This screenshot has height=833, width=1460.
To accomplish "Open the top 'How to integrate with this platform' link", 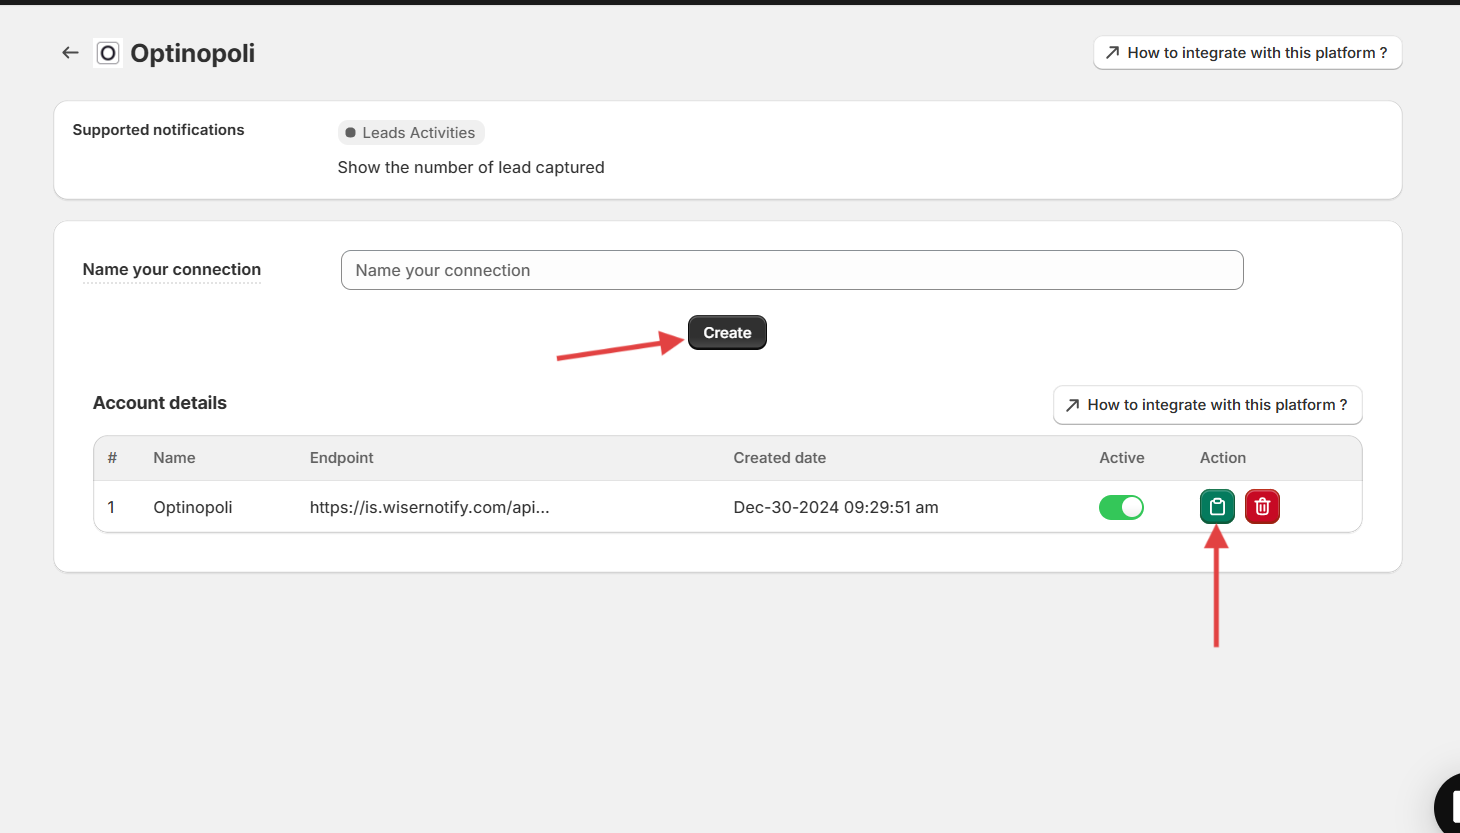I will pos(1247,53).
